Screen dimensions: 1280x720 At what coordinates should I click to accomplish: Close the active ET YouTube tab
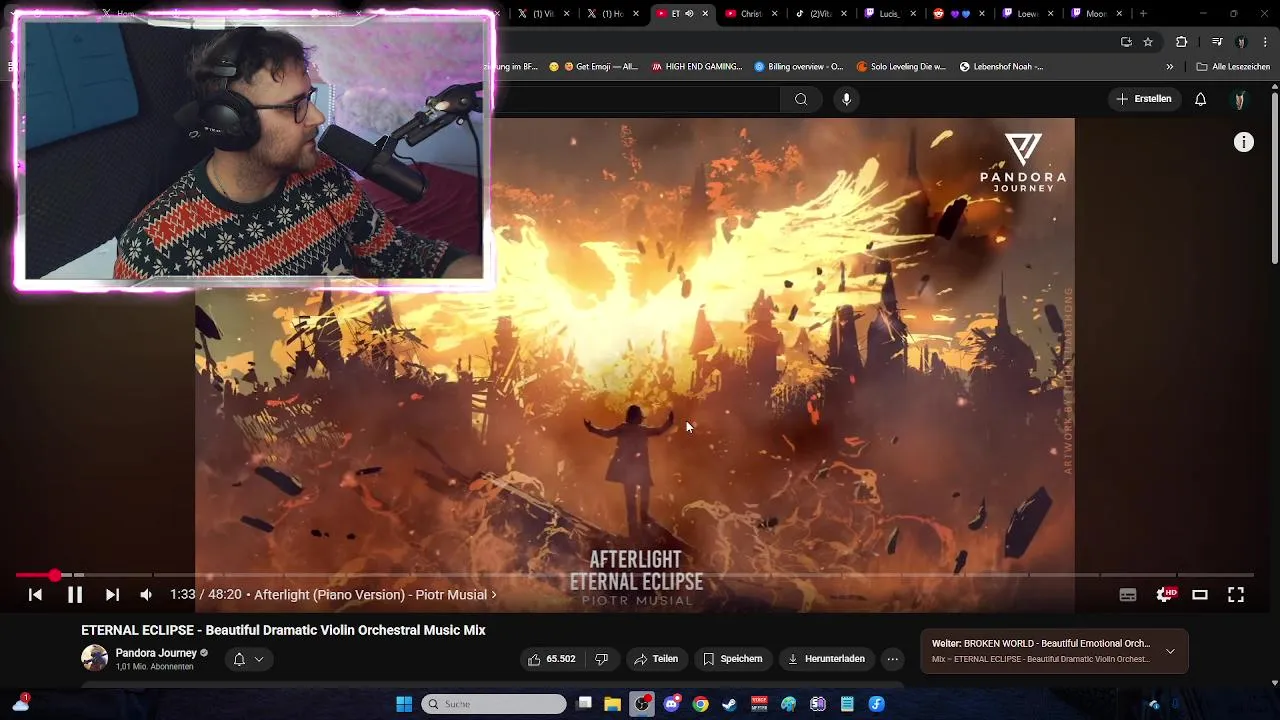705,13
